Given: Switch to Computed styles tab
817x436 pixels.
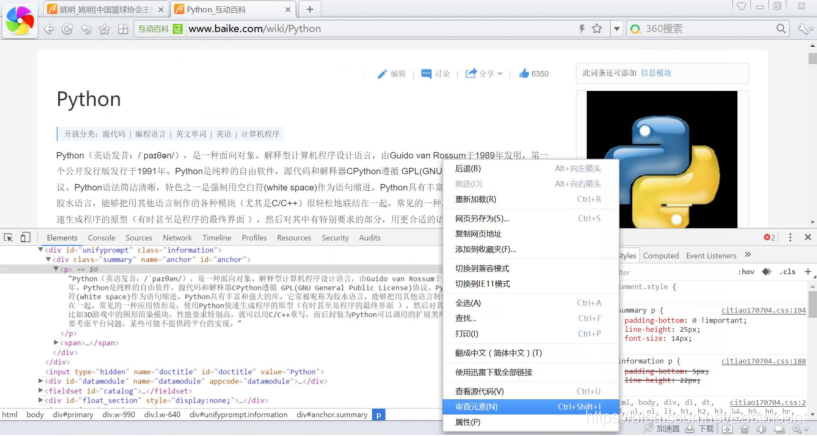Looking at the screenshot, I should (661, 255).
